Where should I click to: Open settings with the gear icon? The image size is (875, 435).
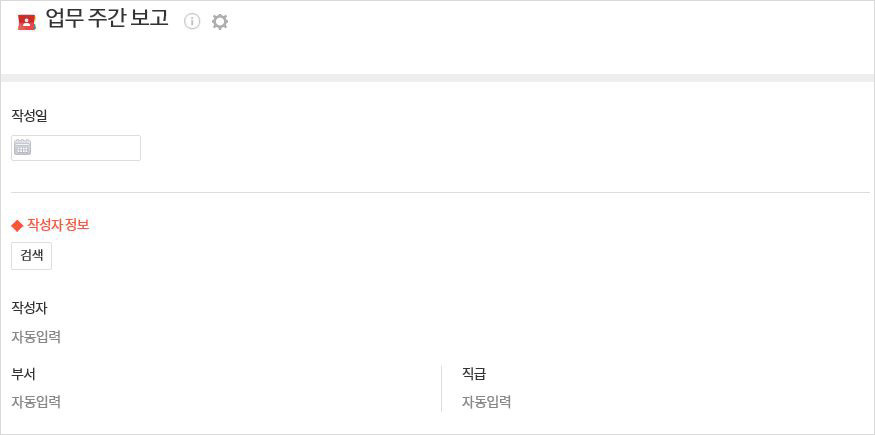220,21
